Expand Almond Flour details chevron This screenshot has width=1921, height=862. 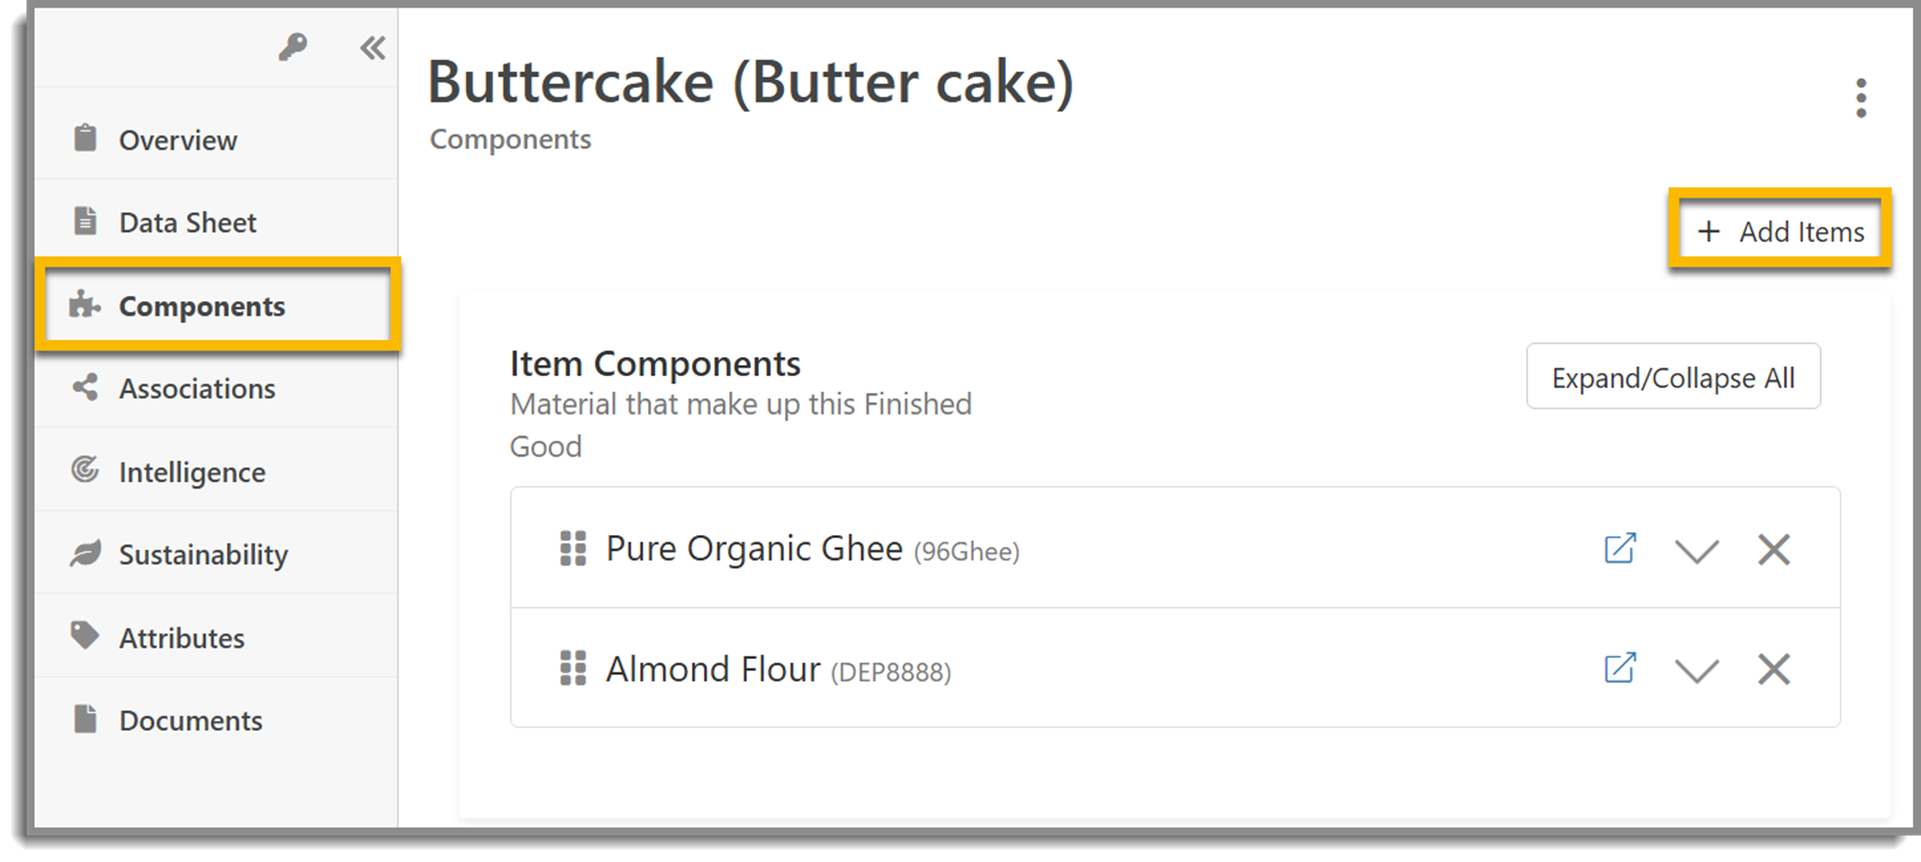1697,670
